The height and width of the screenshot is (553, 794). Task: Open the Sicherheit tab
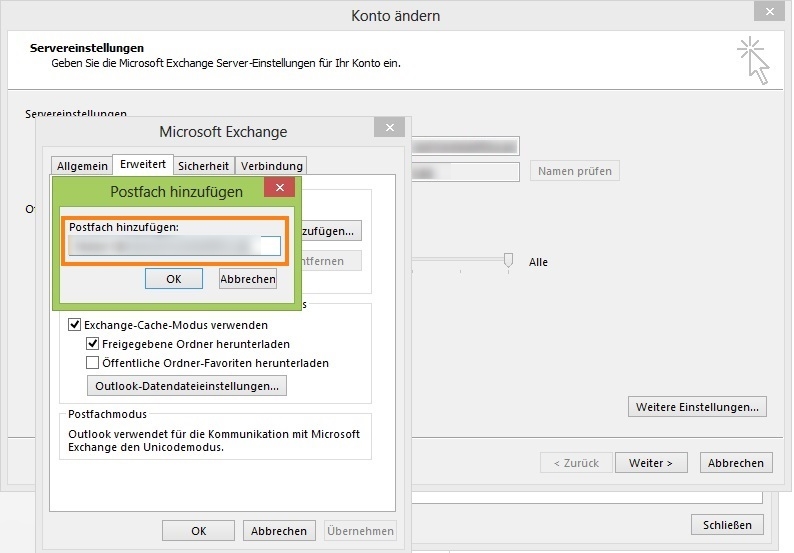point(203,166)
